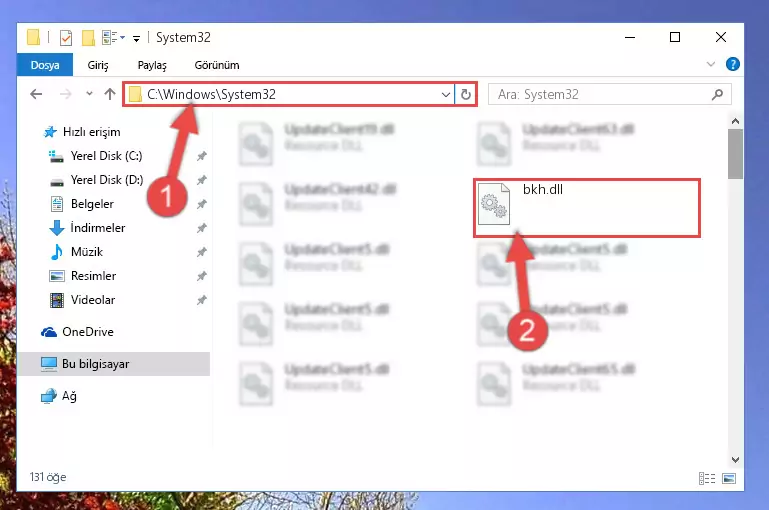Click pin icon next to İndirmeler
This screenshot has height=510, width=769.
pos(202,229)
